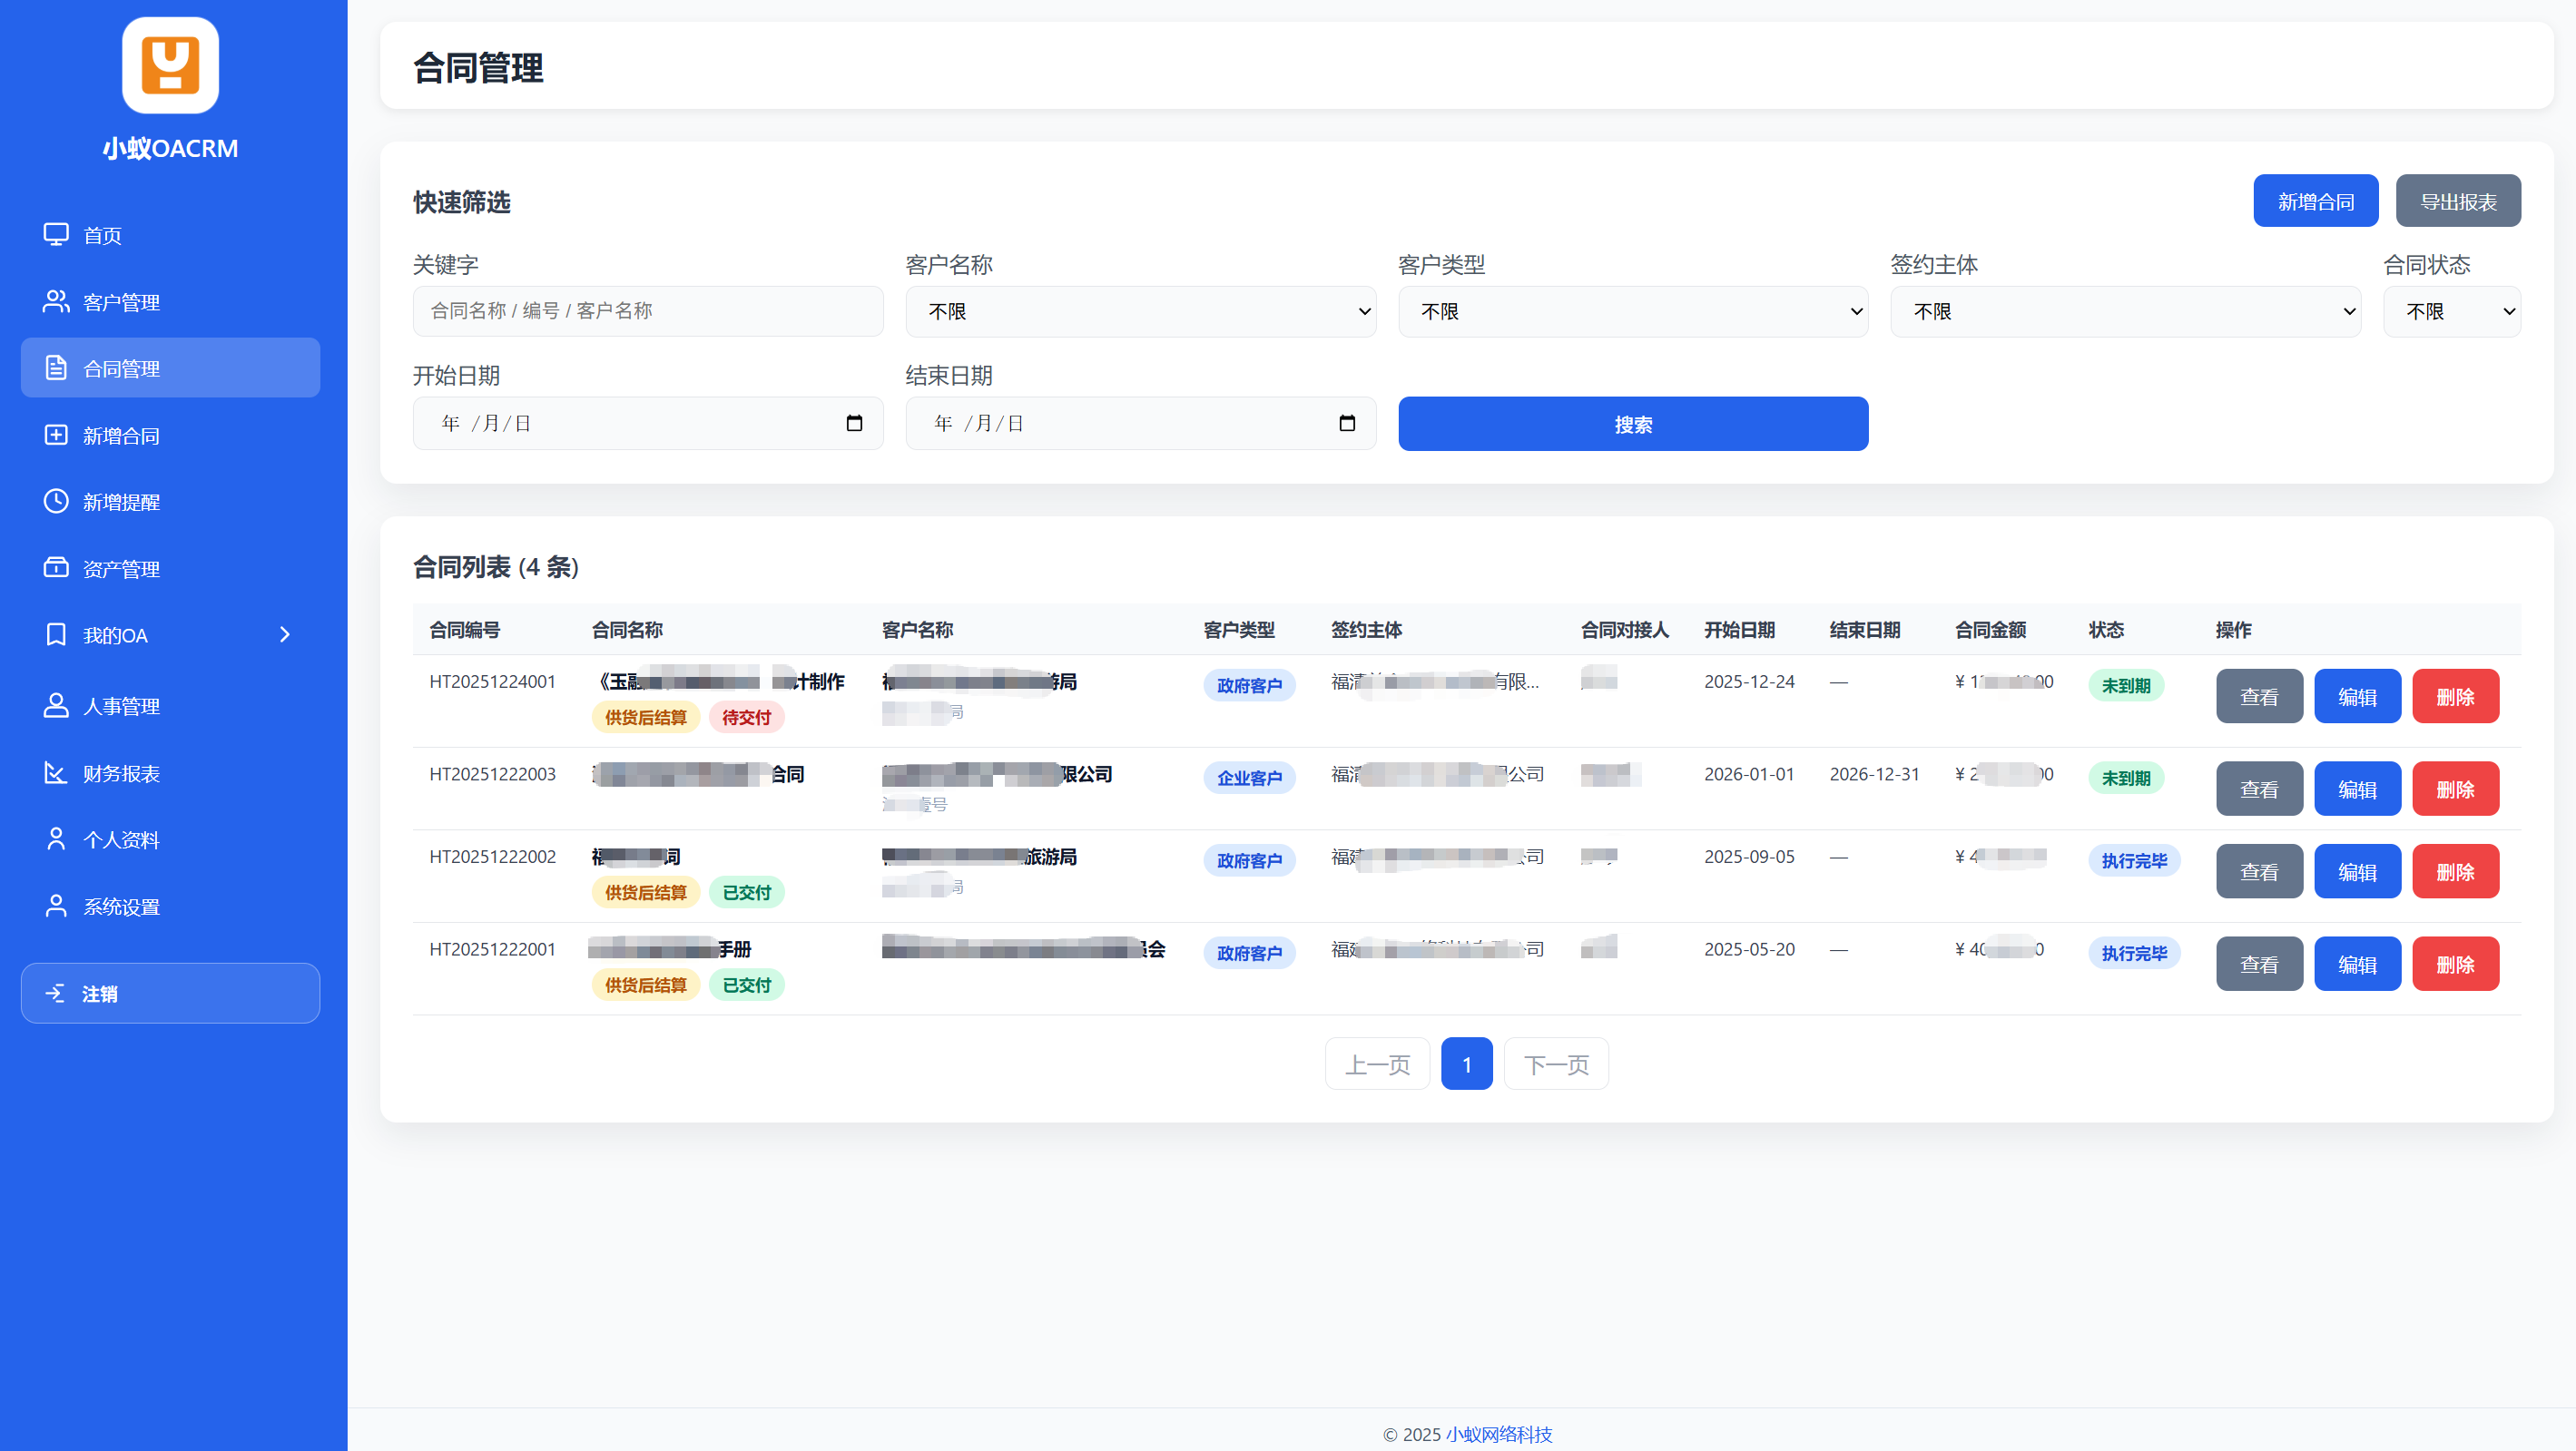This screenshot has width=2576, height=1451.
Task: Delete contract HT20251222003
Action: (x=2455, y=789)
